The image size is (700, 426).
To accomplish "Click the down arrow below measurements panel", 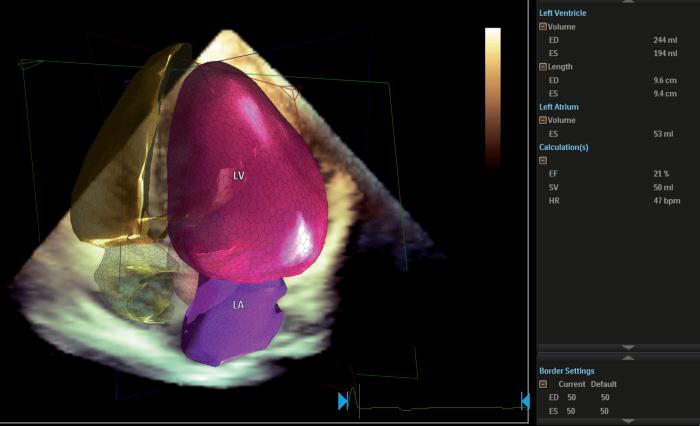I will (x=628, y=347).
